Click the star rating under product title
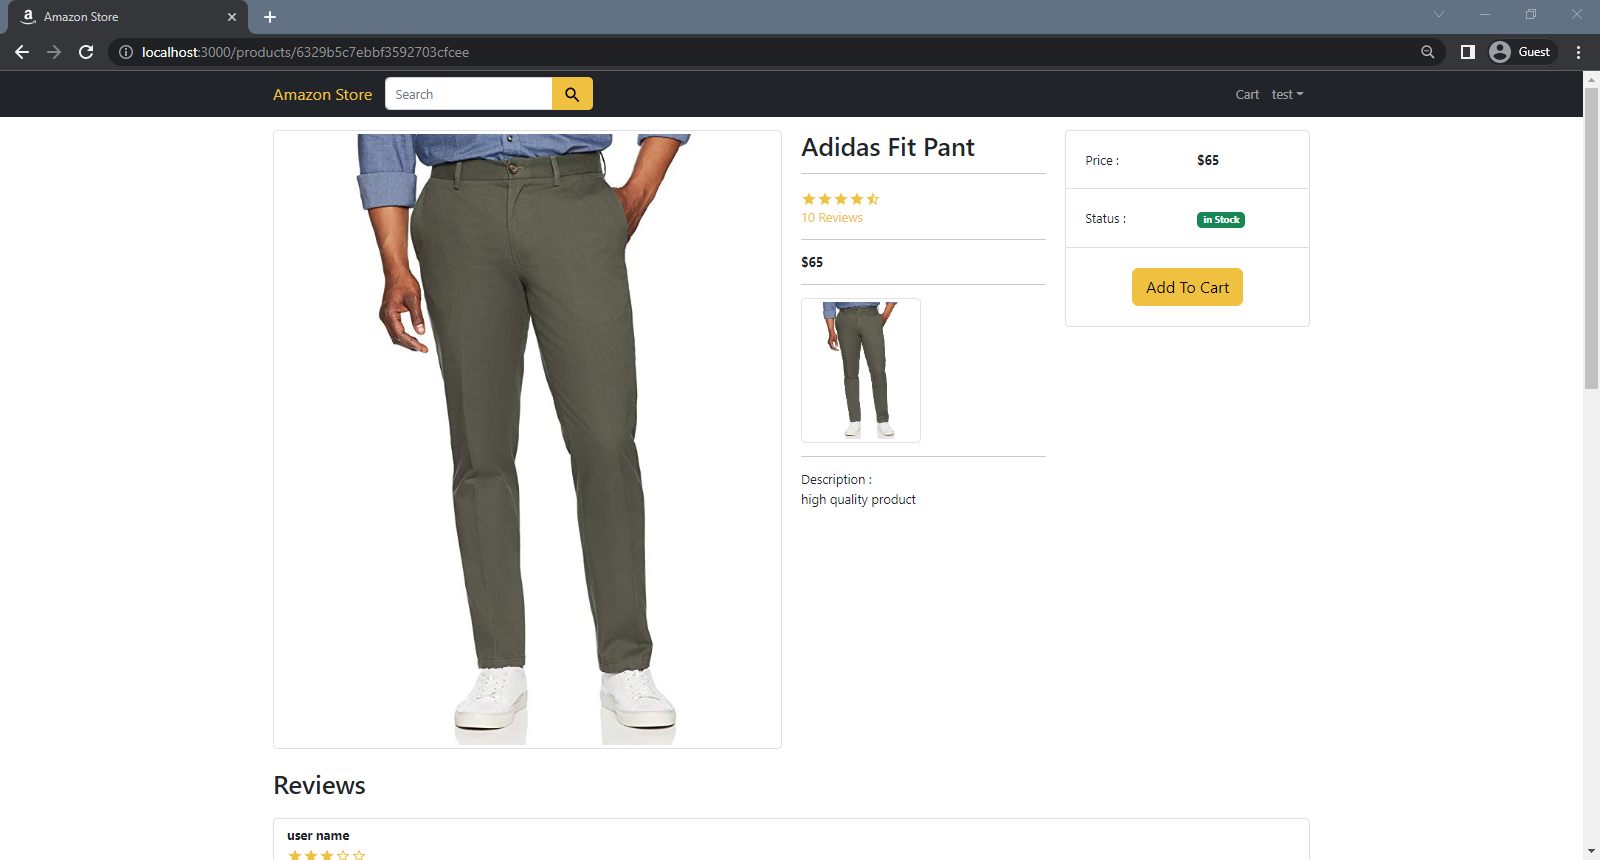 (x=840, y=199)
